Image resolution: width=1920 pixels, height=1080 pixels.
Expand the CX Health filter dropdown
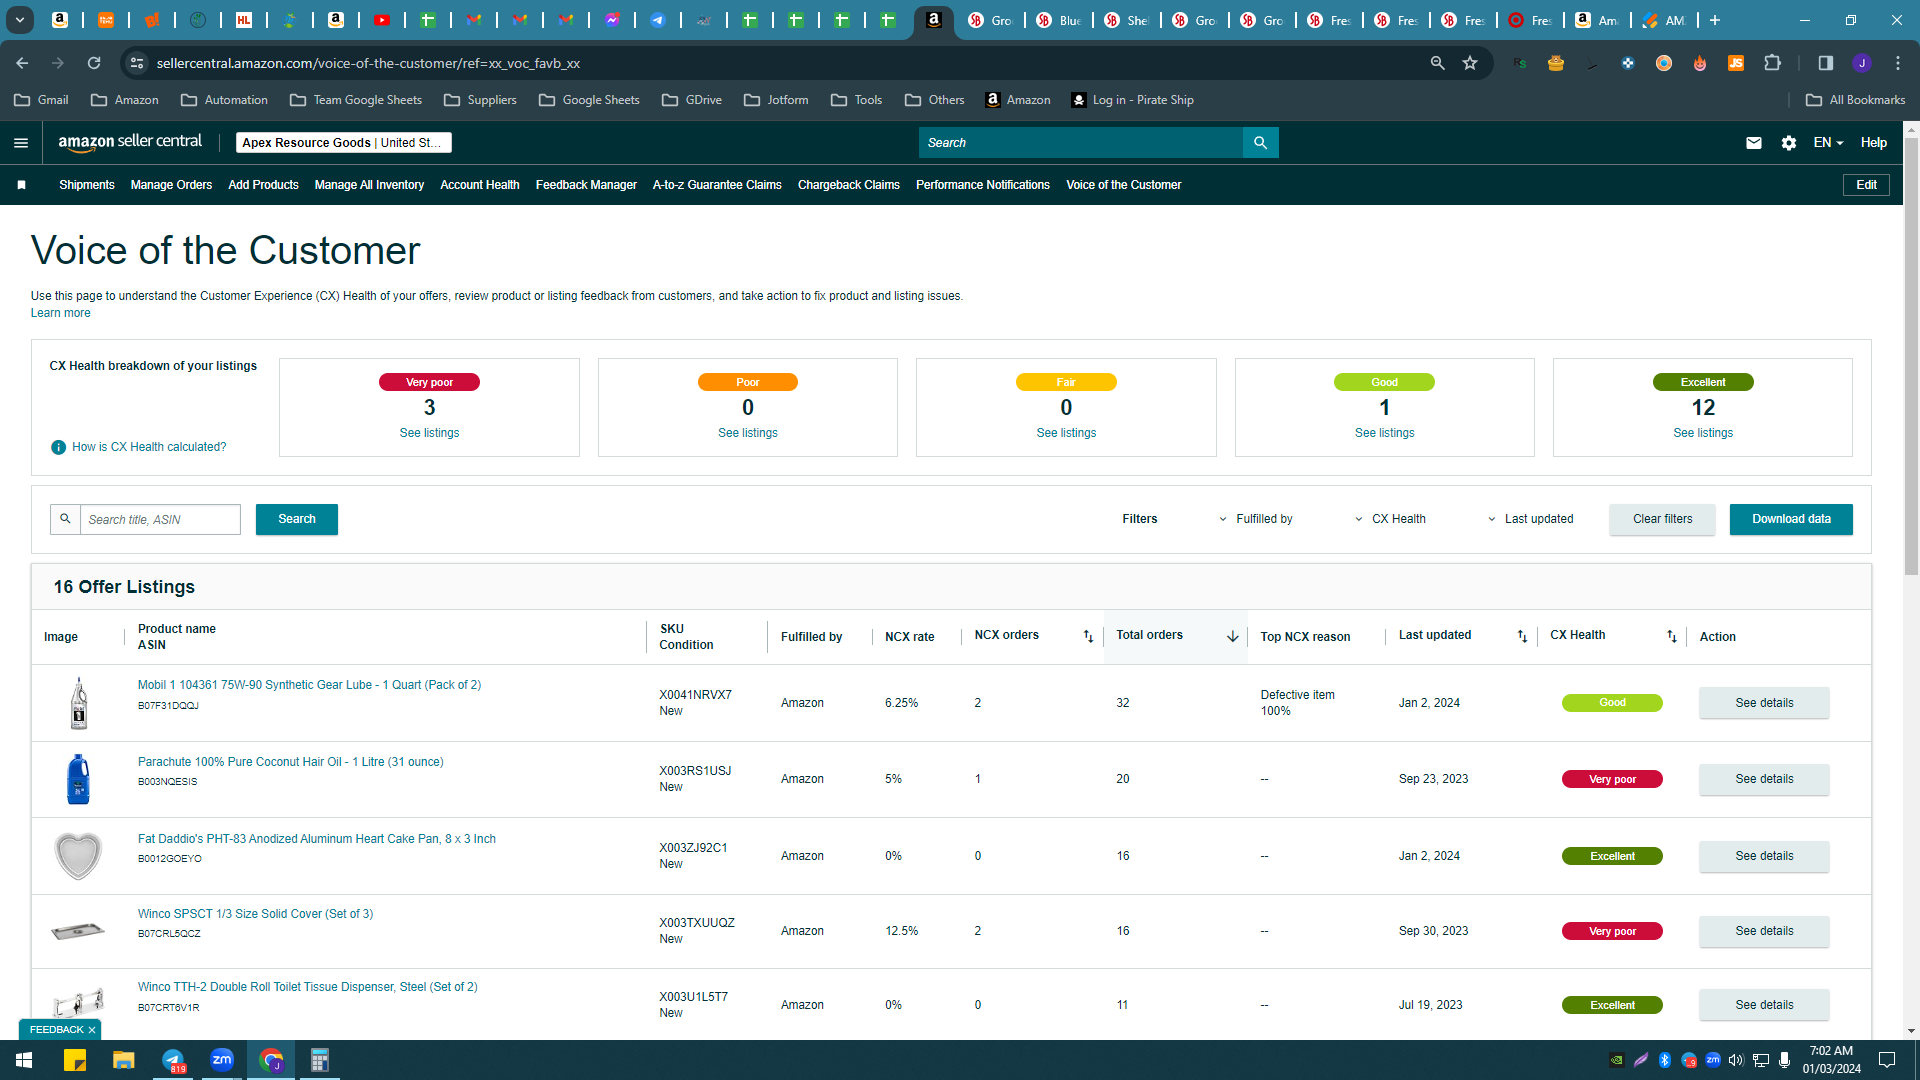point(1390,519)
